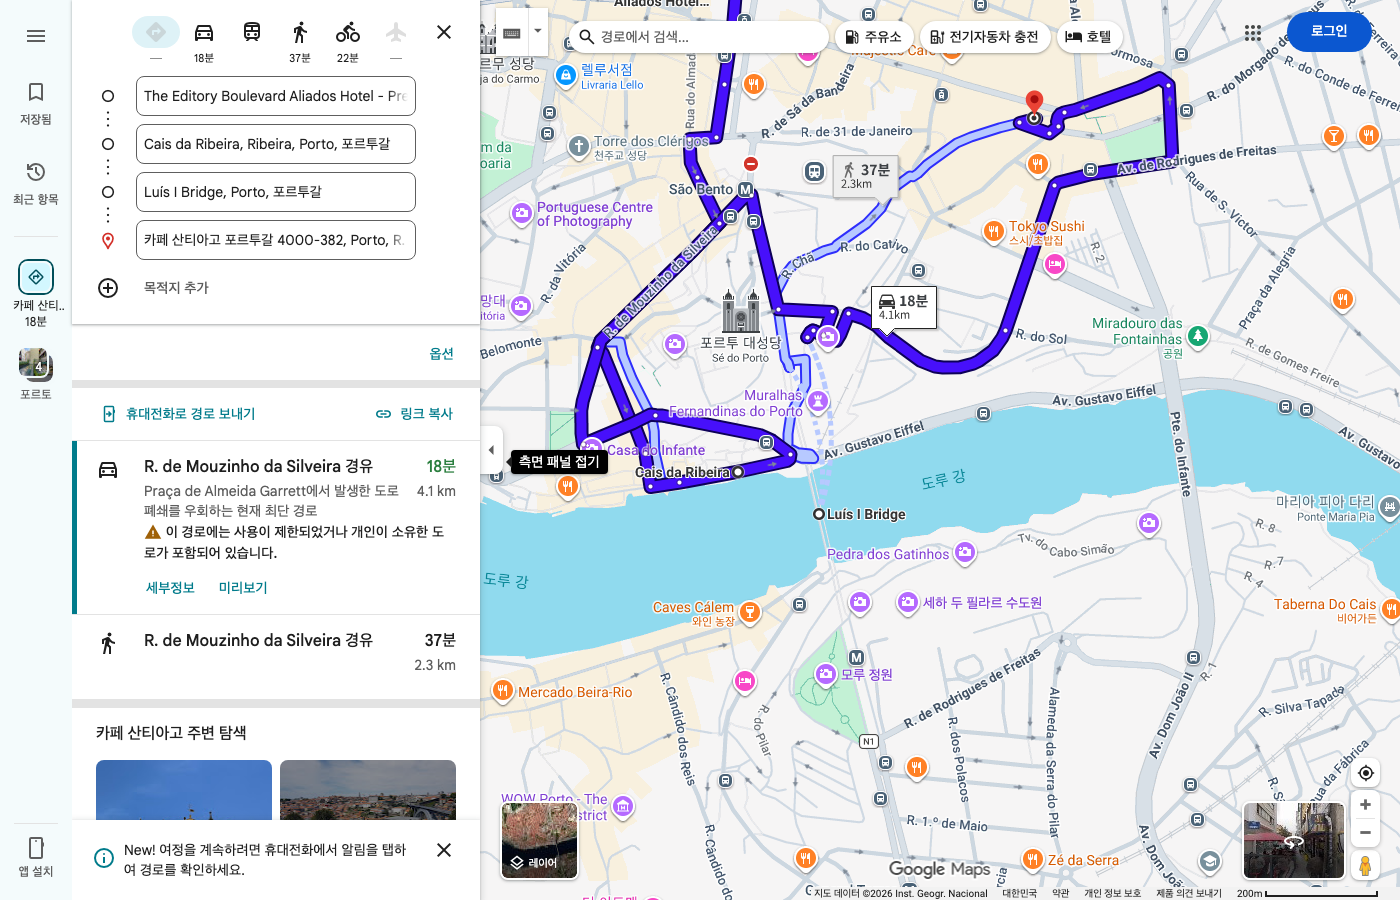Edit Cais da Ribeira waypoint field

point(276,144)
